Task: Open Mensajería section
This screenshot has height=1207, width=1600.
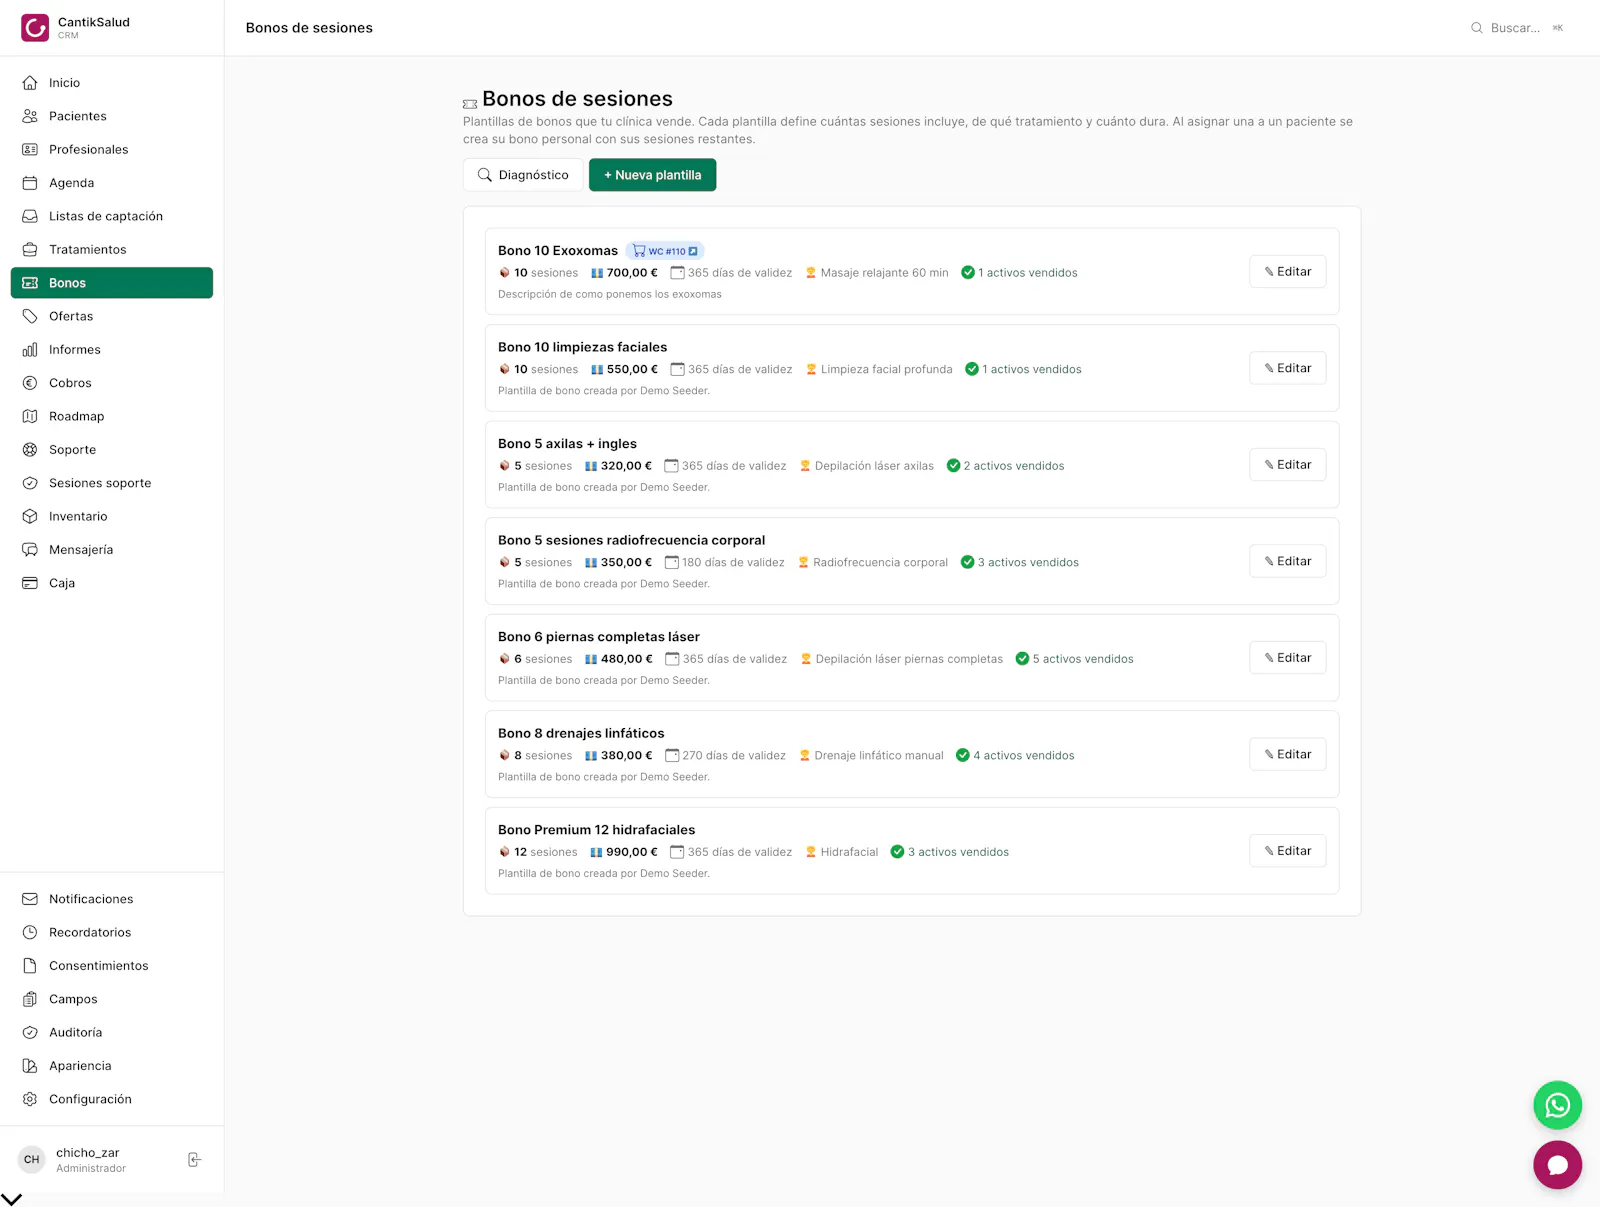Action: click(112, 550)
